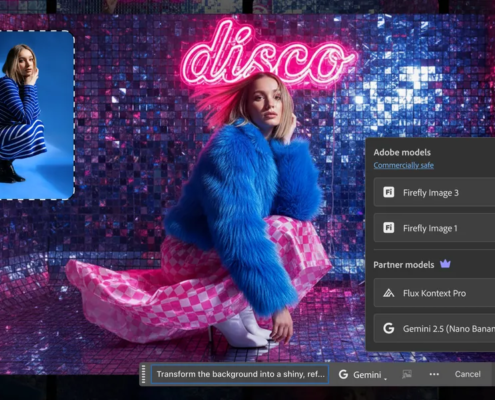Open the Gemini model picker dropdown
Image resolution: width=495 pixels, height=400 pixels.
363,375
